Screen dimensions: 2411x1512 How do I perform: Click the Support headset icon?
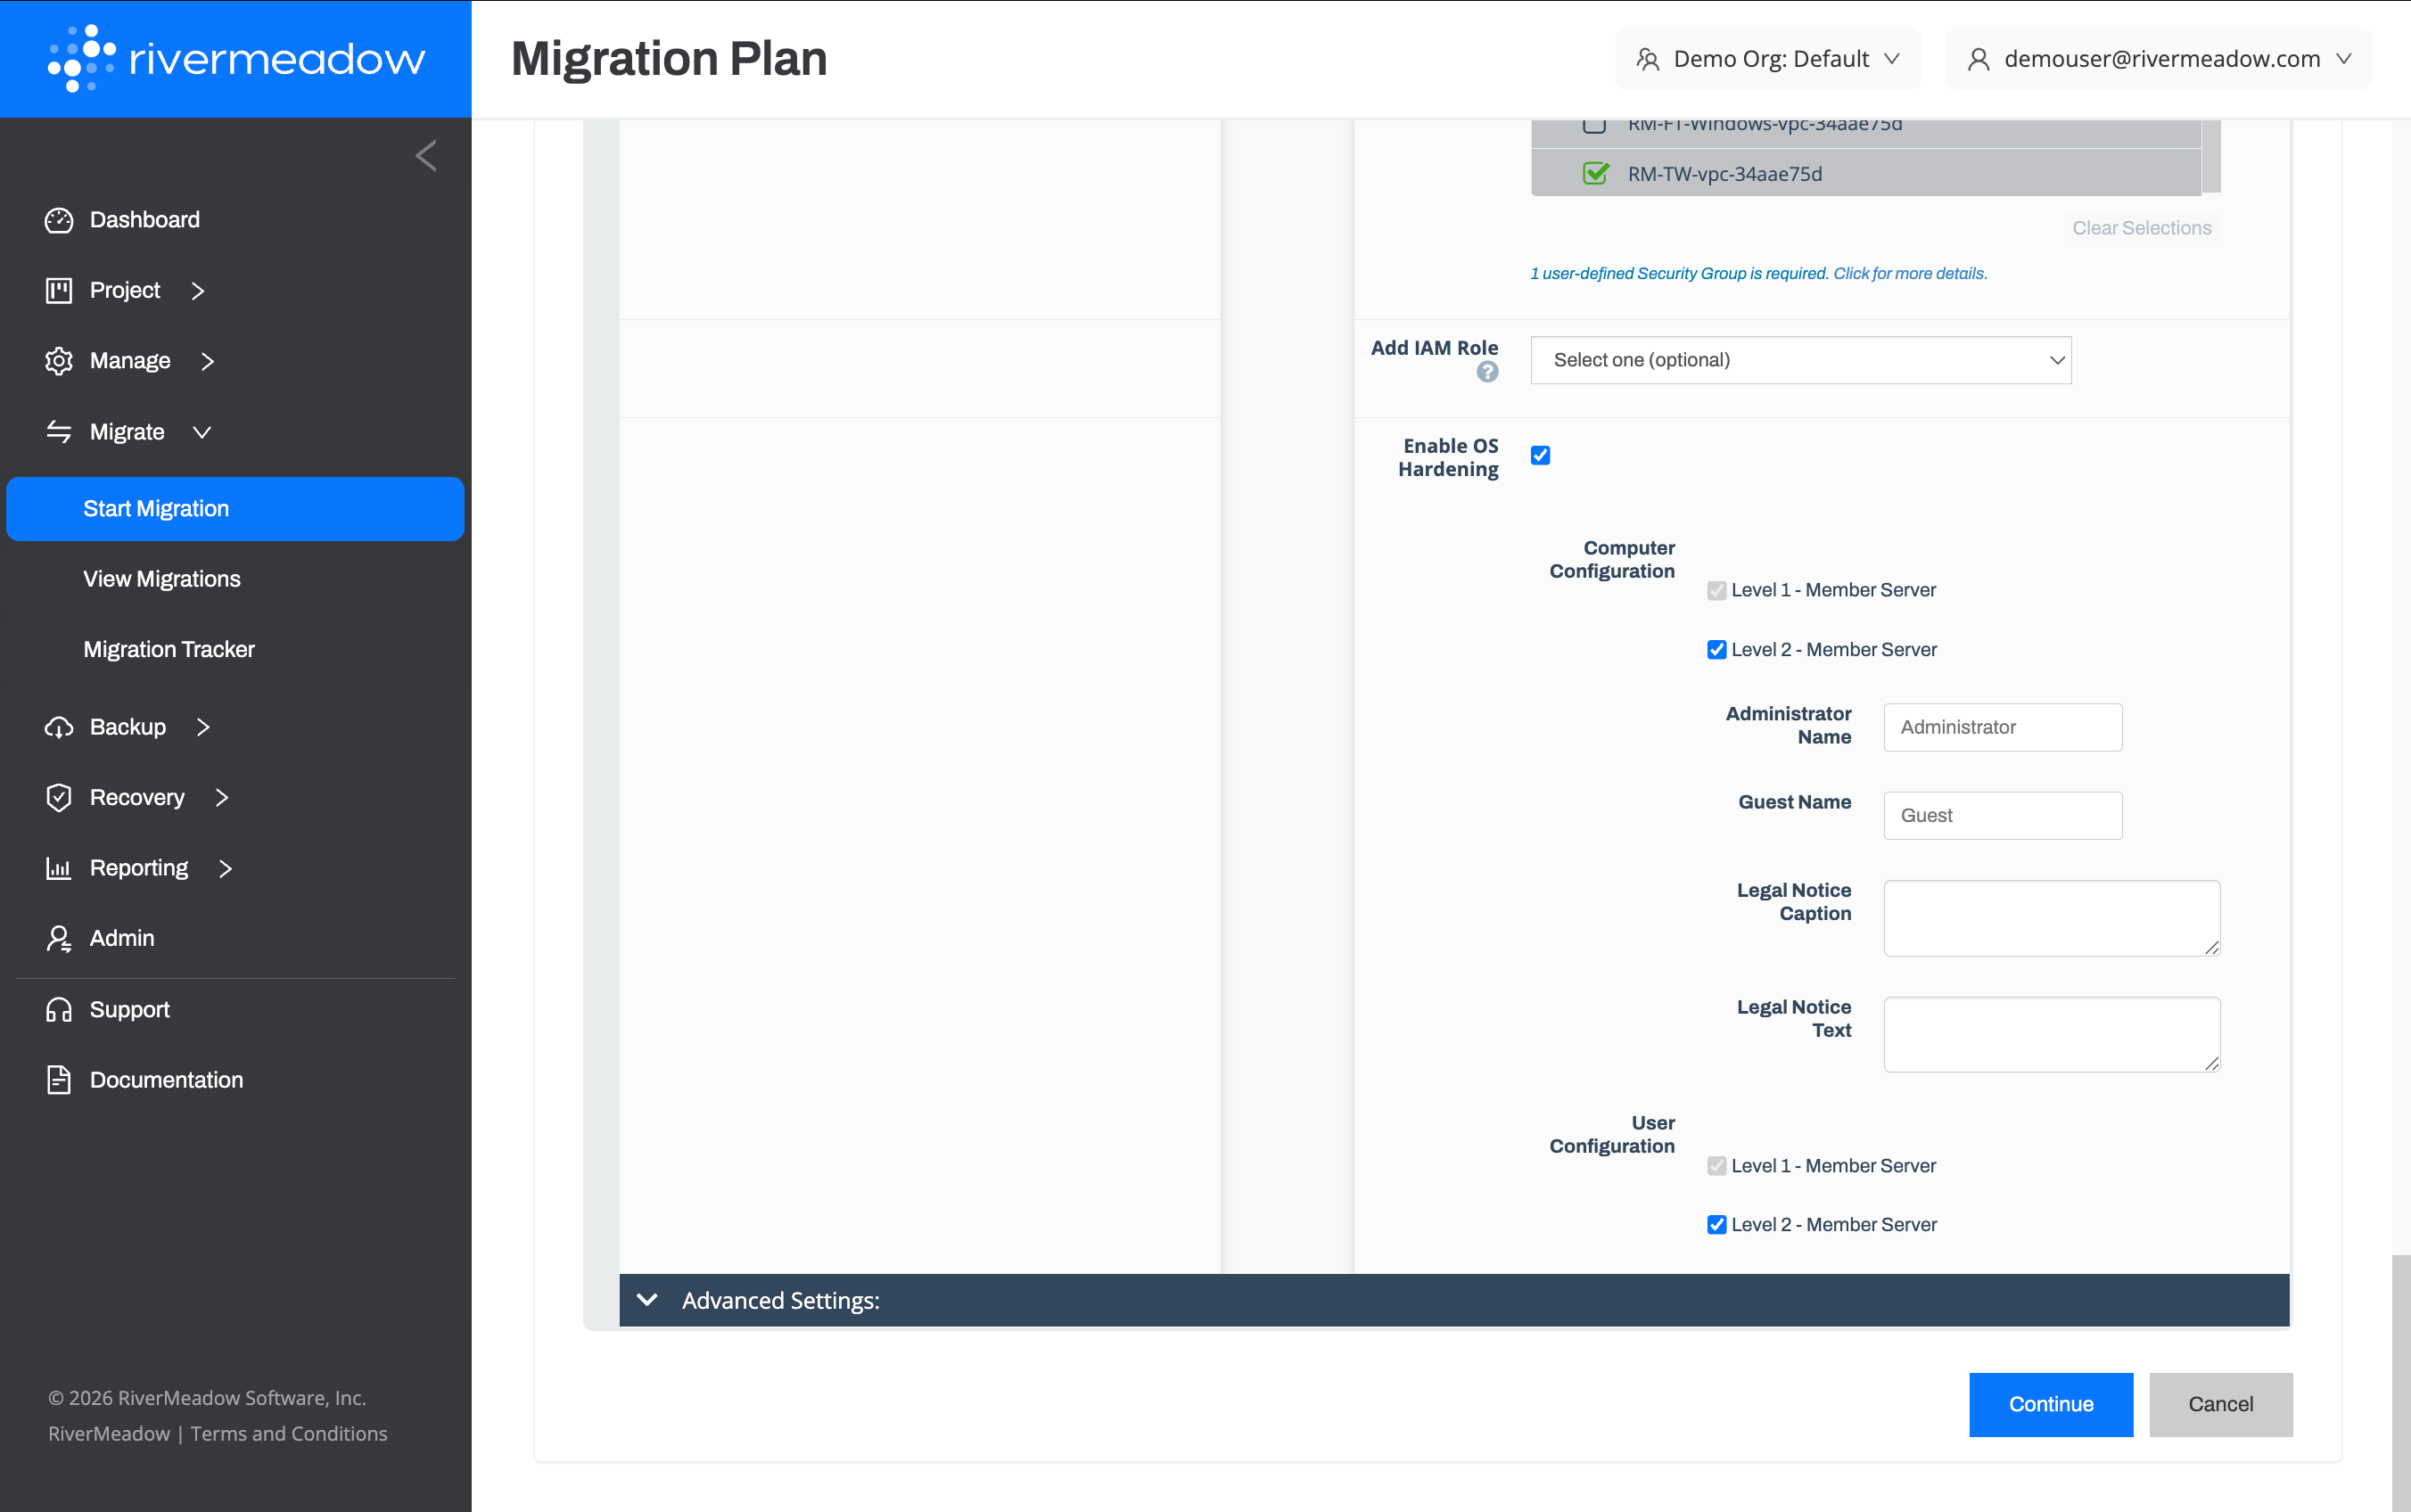[59, 1009]
